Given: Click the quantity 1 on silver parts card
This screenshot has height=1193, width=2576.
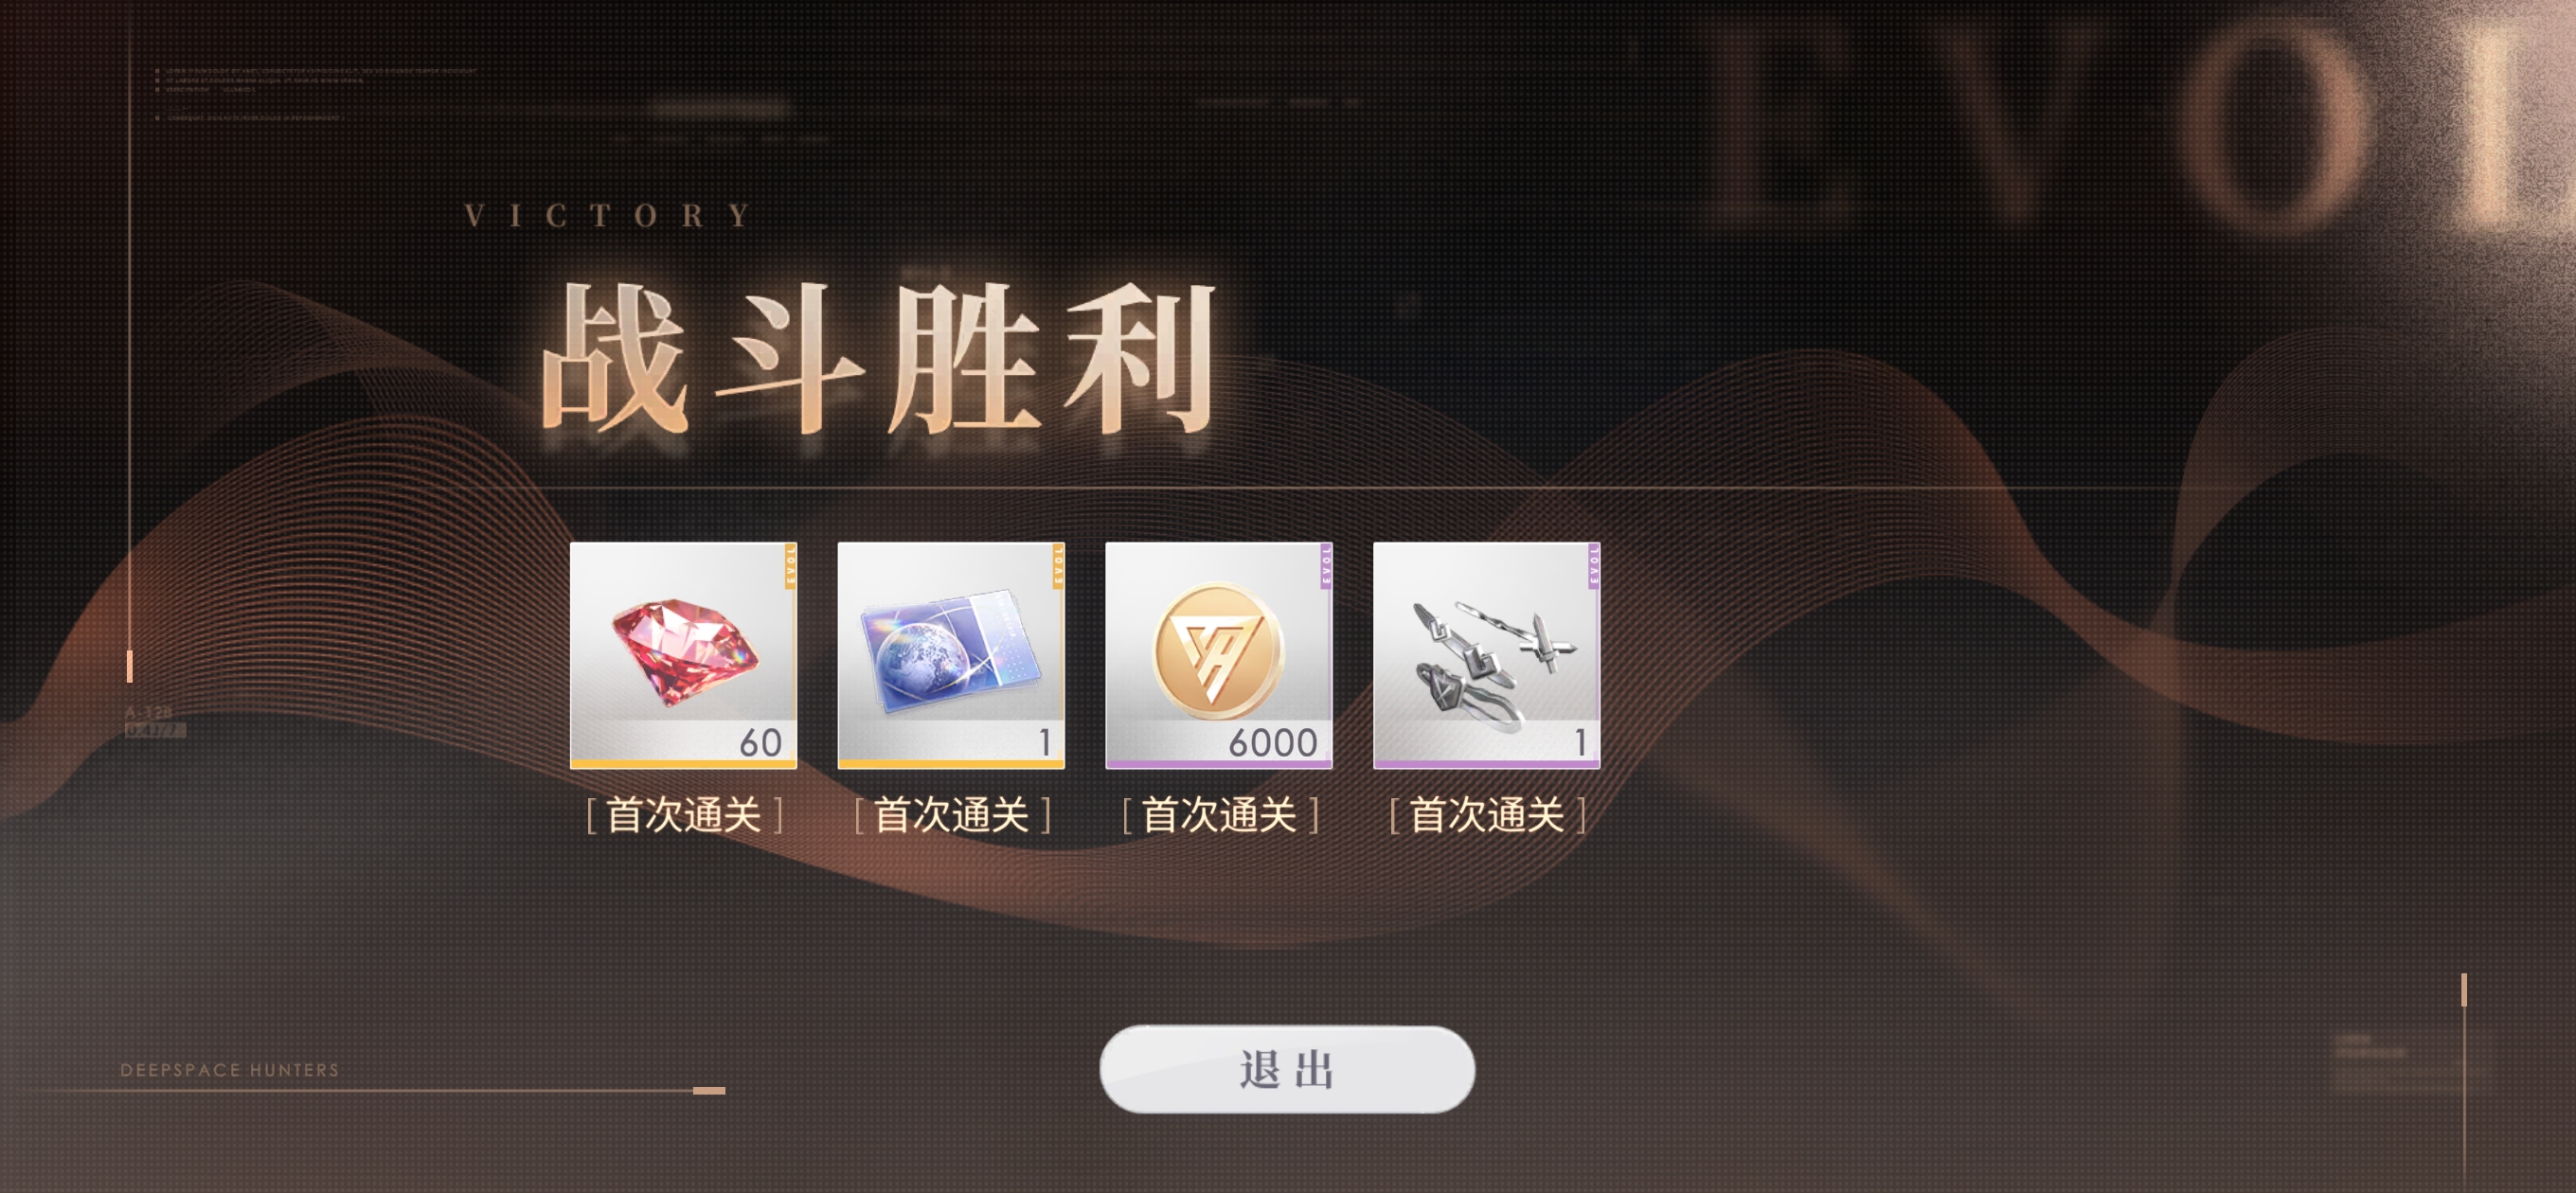Looking at the screenshot, I should pos(1581,742).
